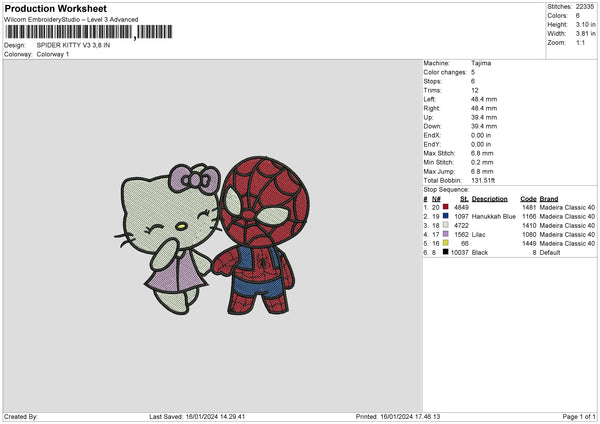The image size is (600, 424).
Task: Click the yellow thread color swatch
Action: 445,243
